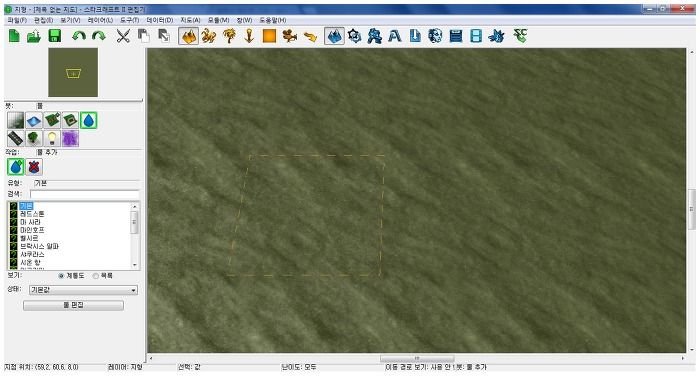Open the 편집(E) menu

44,21
